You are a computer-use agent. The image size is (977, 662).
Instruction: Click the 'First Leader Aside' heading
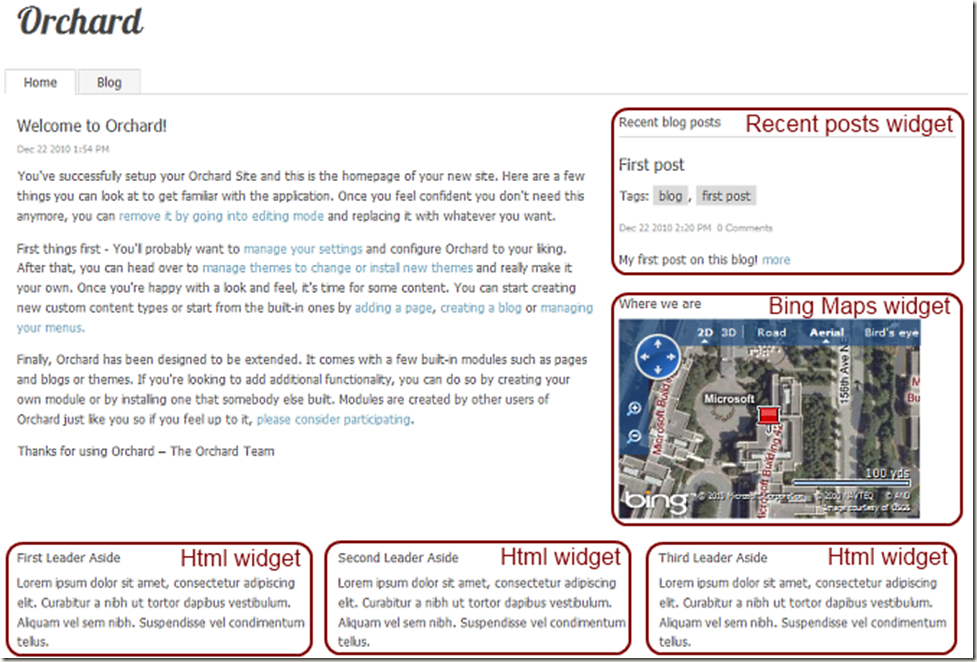click(69, 558)
